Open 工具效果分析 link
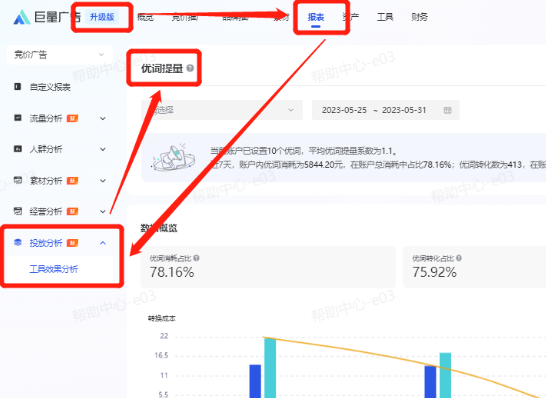 (x=54, y=269)
